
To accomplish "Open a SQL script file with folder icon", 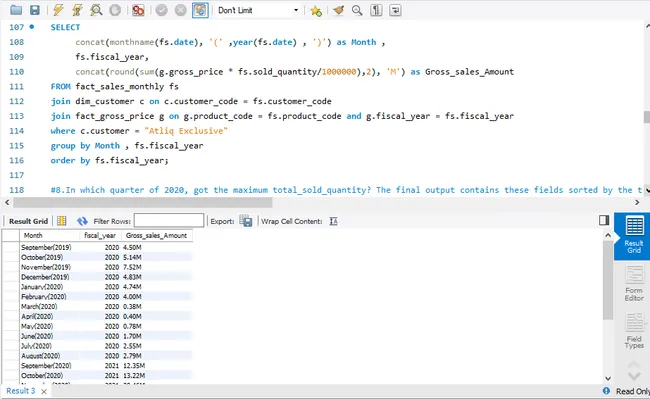I will point(16,10).
